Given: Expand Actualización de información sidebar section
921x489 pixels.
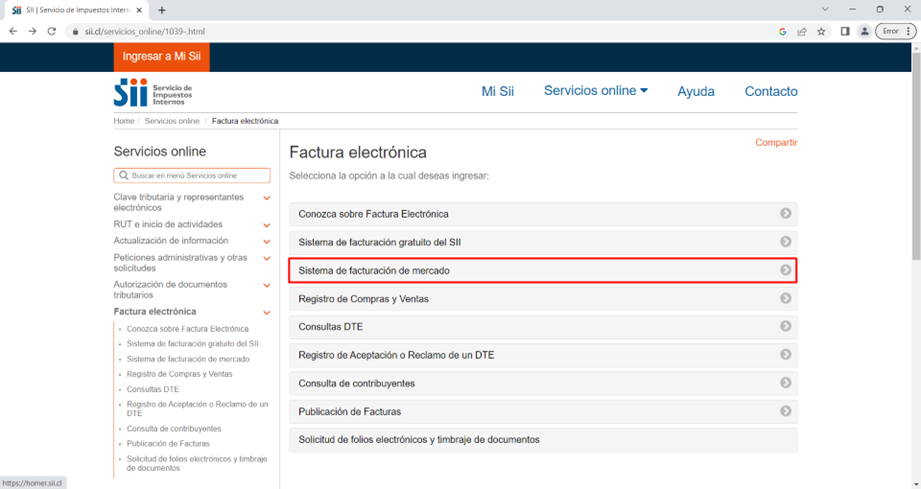Looking at the screenshot, I should coord(266,241).
